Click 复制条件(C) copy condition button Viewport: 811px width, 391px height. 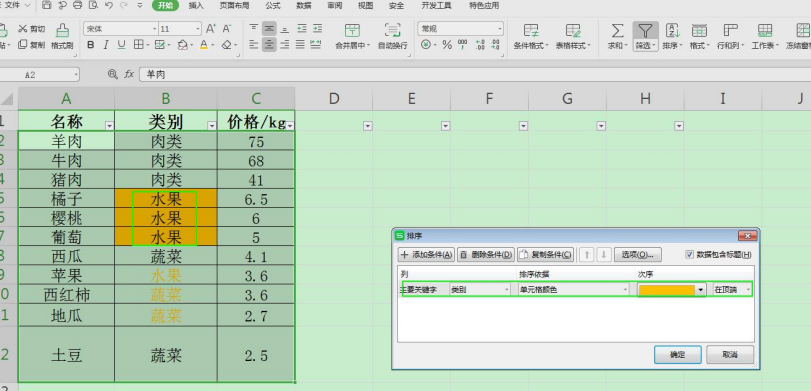[x=546, y=254]
